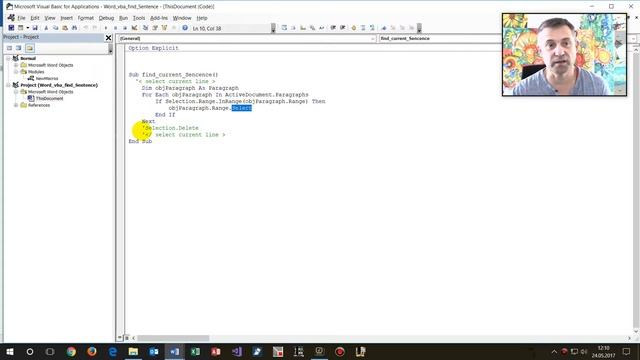Viewport: 640px width, 360px height.
Task: Expand Microsoft Word Objects under Normal
Action: [16, 65]
